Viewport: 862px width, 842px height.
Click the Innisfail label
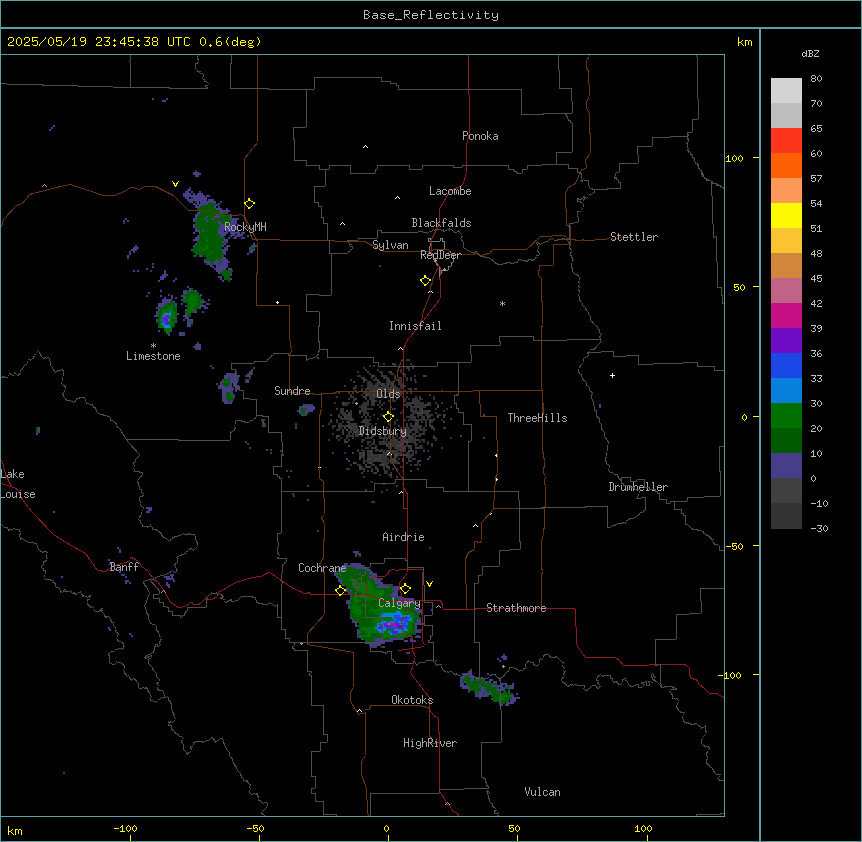[x=415, y=326]
